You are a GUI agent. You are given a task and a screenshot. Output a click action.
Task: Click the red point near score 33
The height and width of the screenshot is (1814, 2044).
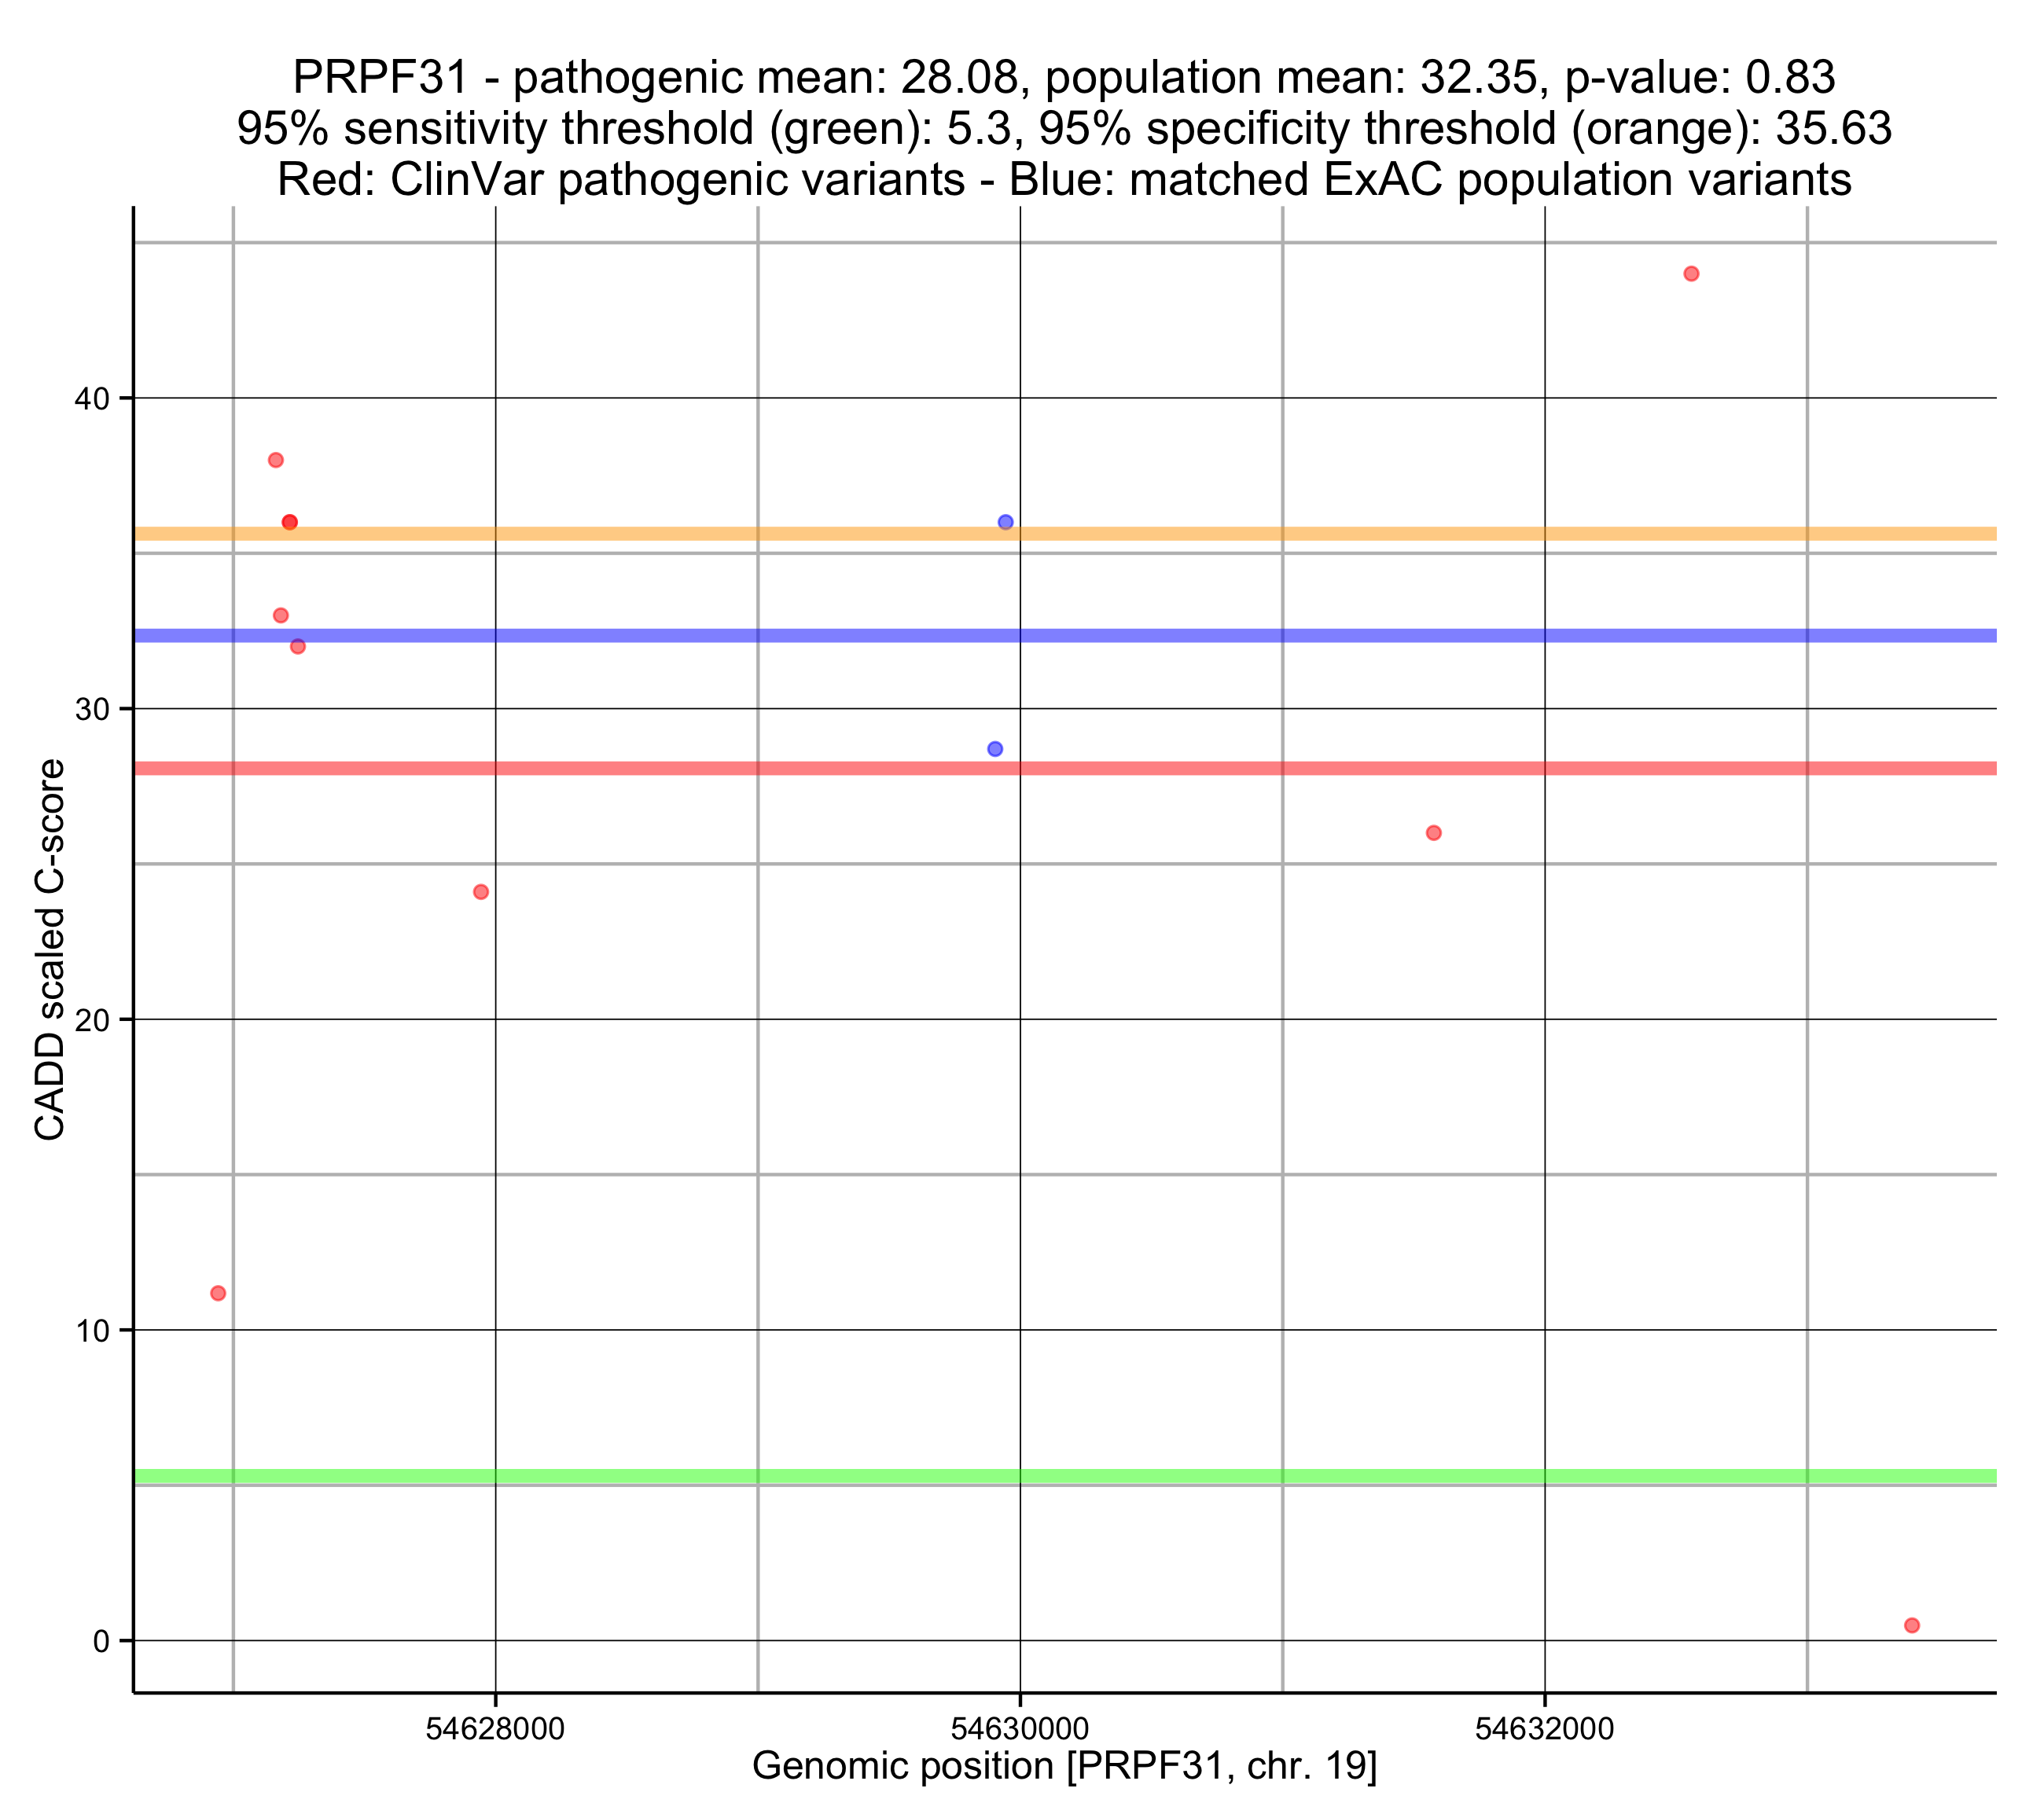(281, 616)
